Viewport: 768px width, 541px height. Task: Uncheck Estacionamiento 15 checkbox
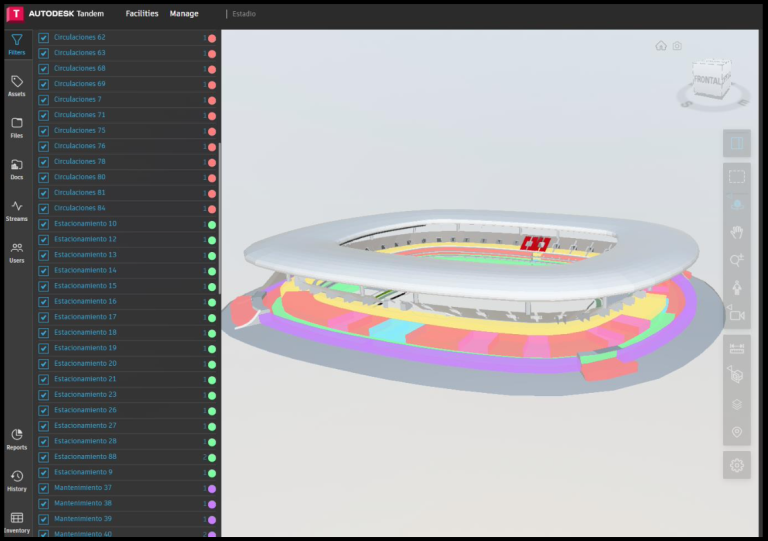click(44, 286)
